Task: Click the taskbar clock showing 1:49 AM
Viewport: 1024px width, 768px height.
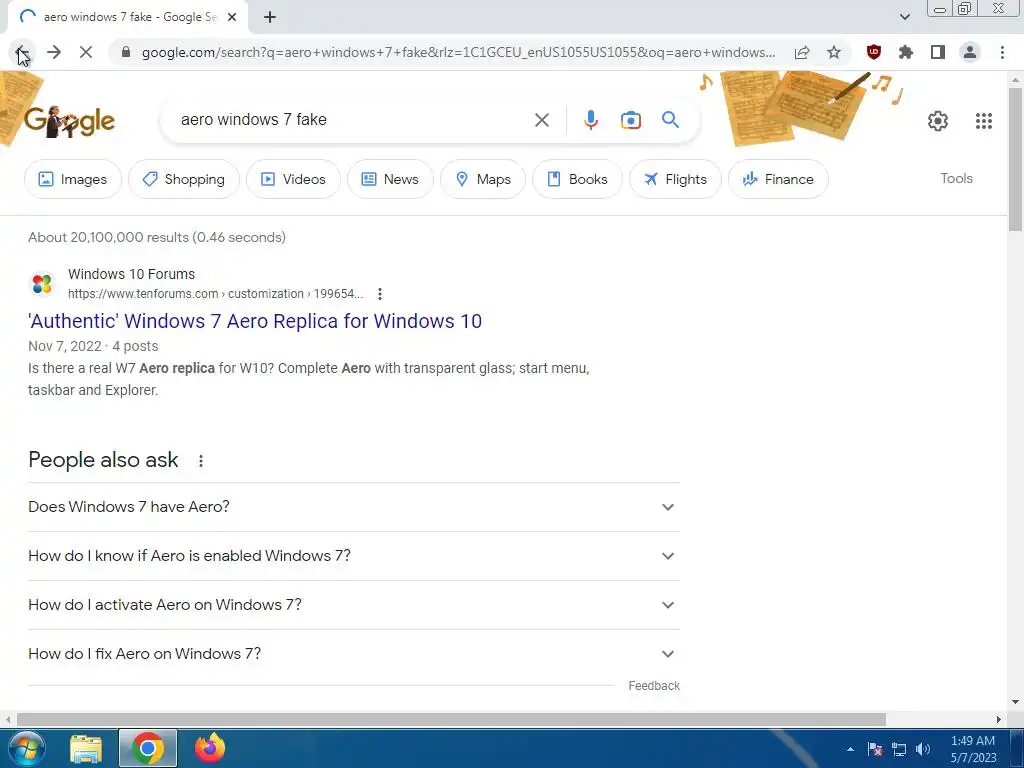Action: click(x=973, y=749)
